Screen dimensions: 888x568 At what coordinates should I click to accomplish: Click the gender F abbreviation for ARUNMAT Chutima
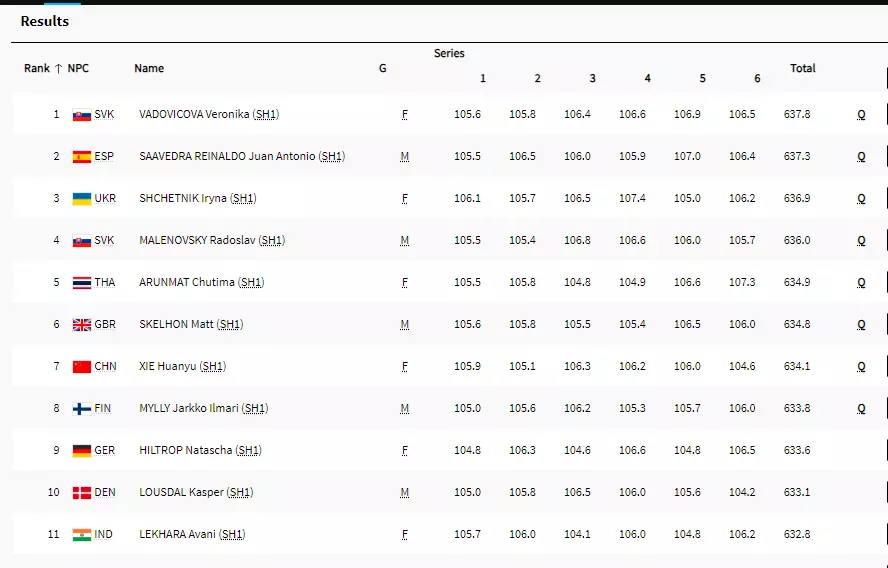coord(404,283)
